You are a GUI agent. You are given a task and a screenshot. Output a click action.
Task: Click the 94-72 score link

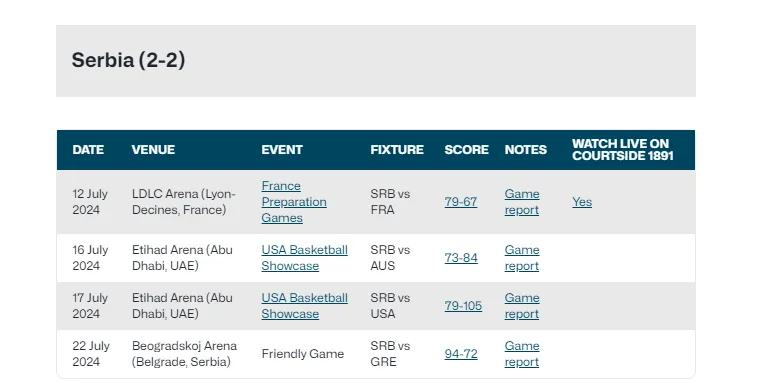[x=461, y=354]
